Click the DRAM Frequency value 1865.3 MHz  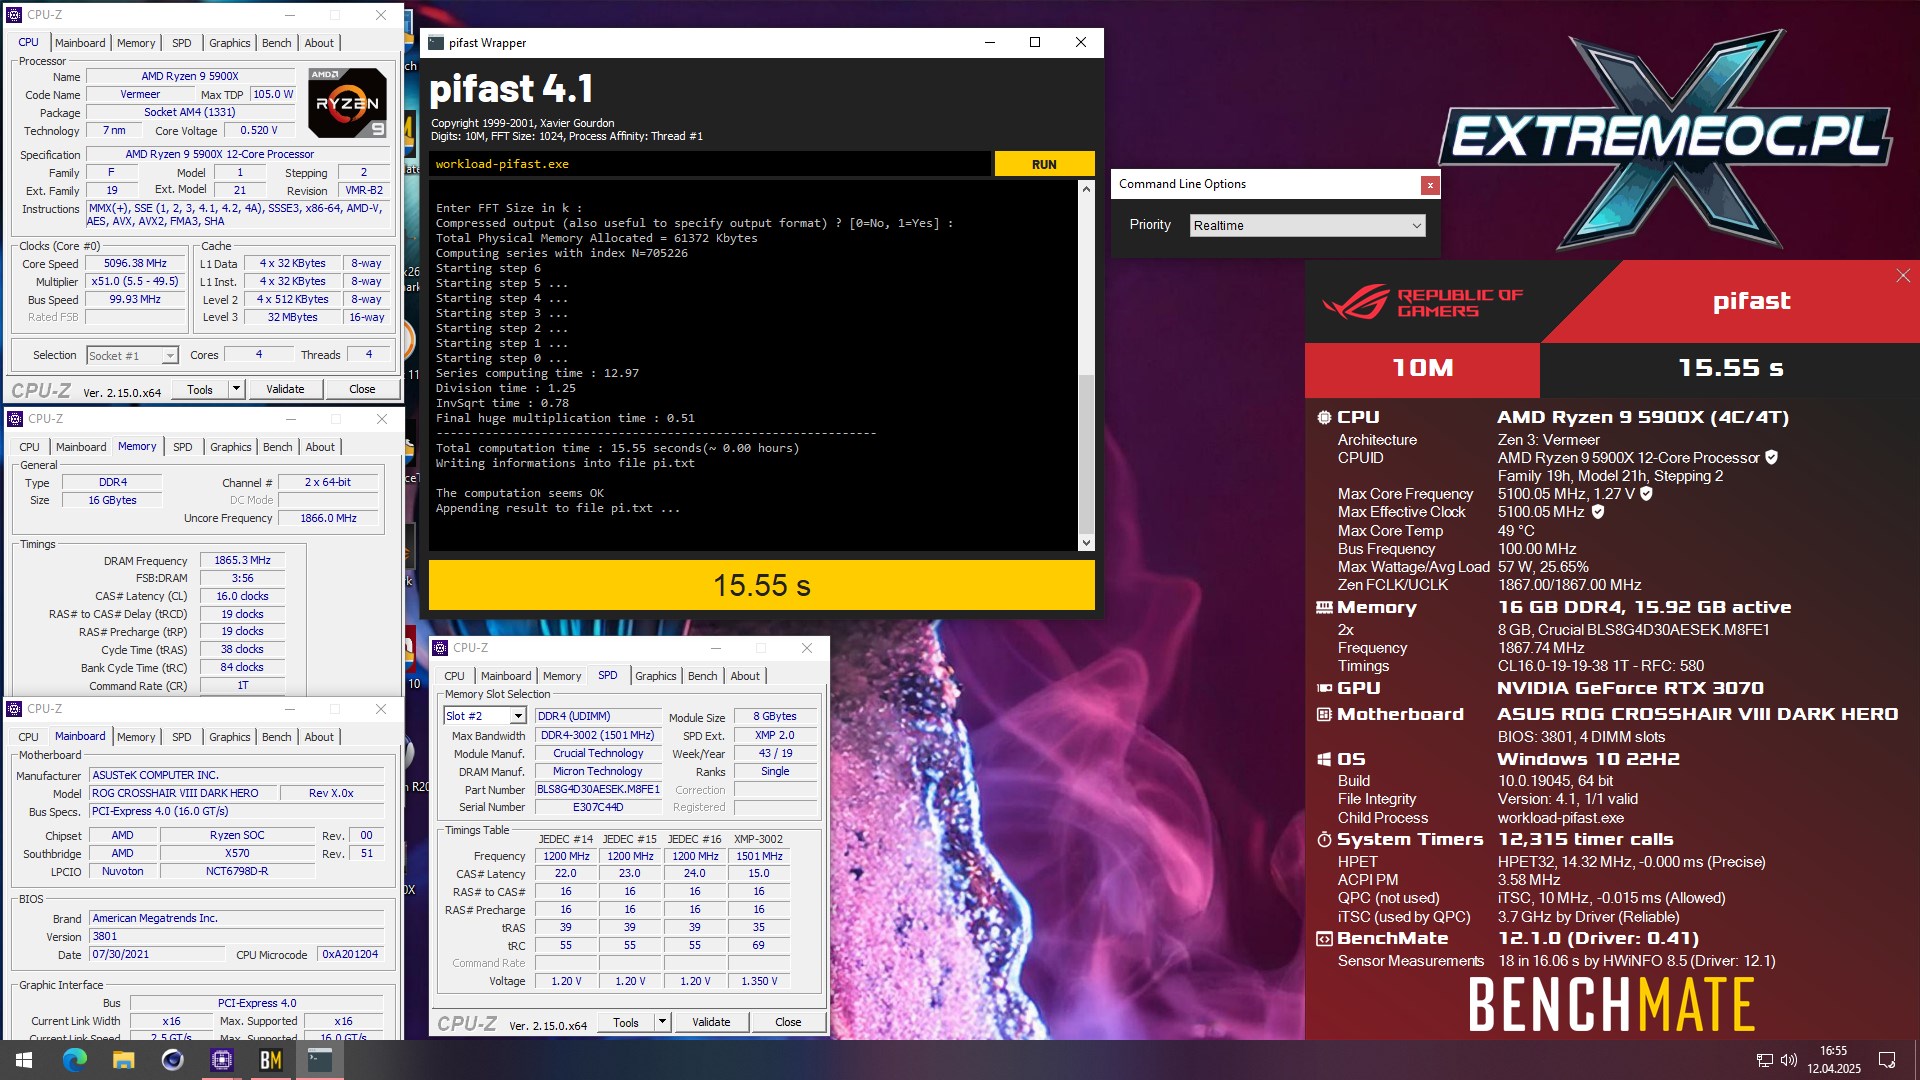(242, 561)
